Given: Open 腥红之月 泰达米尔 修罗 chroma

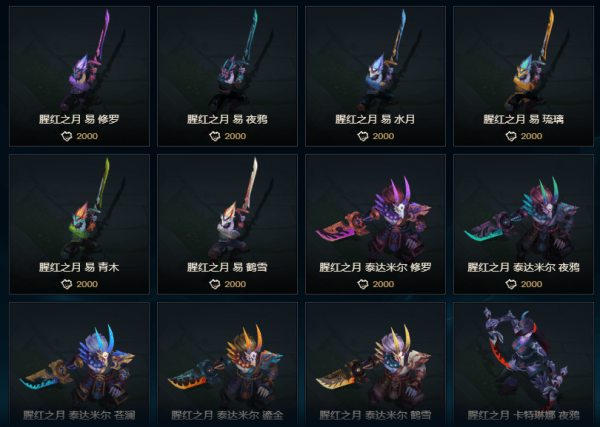Looking at the screenshot, I should click(375, 224).
